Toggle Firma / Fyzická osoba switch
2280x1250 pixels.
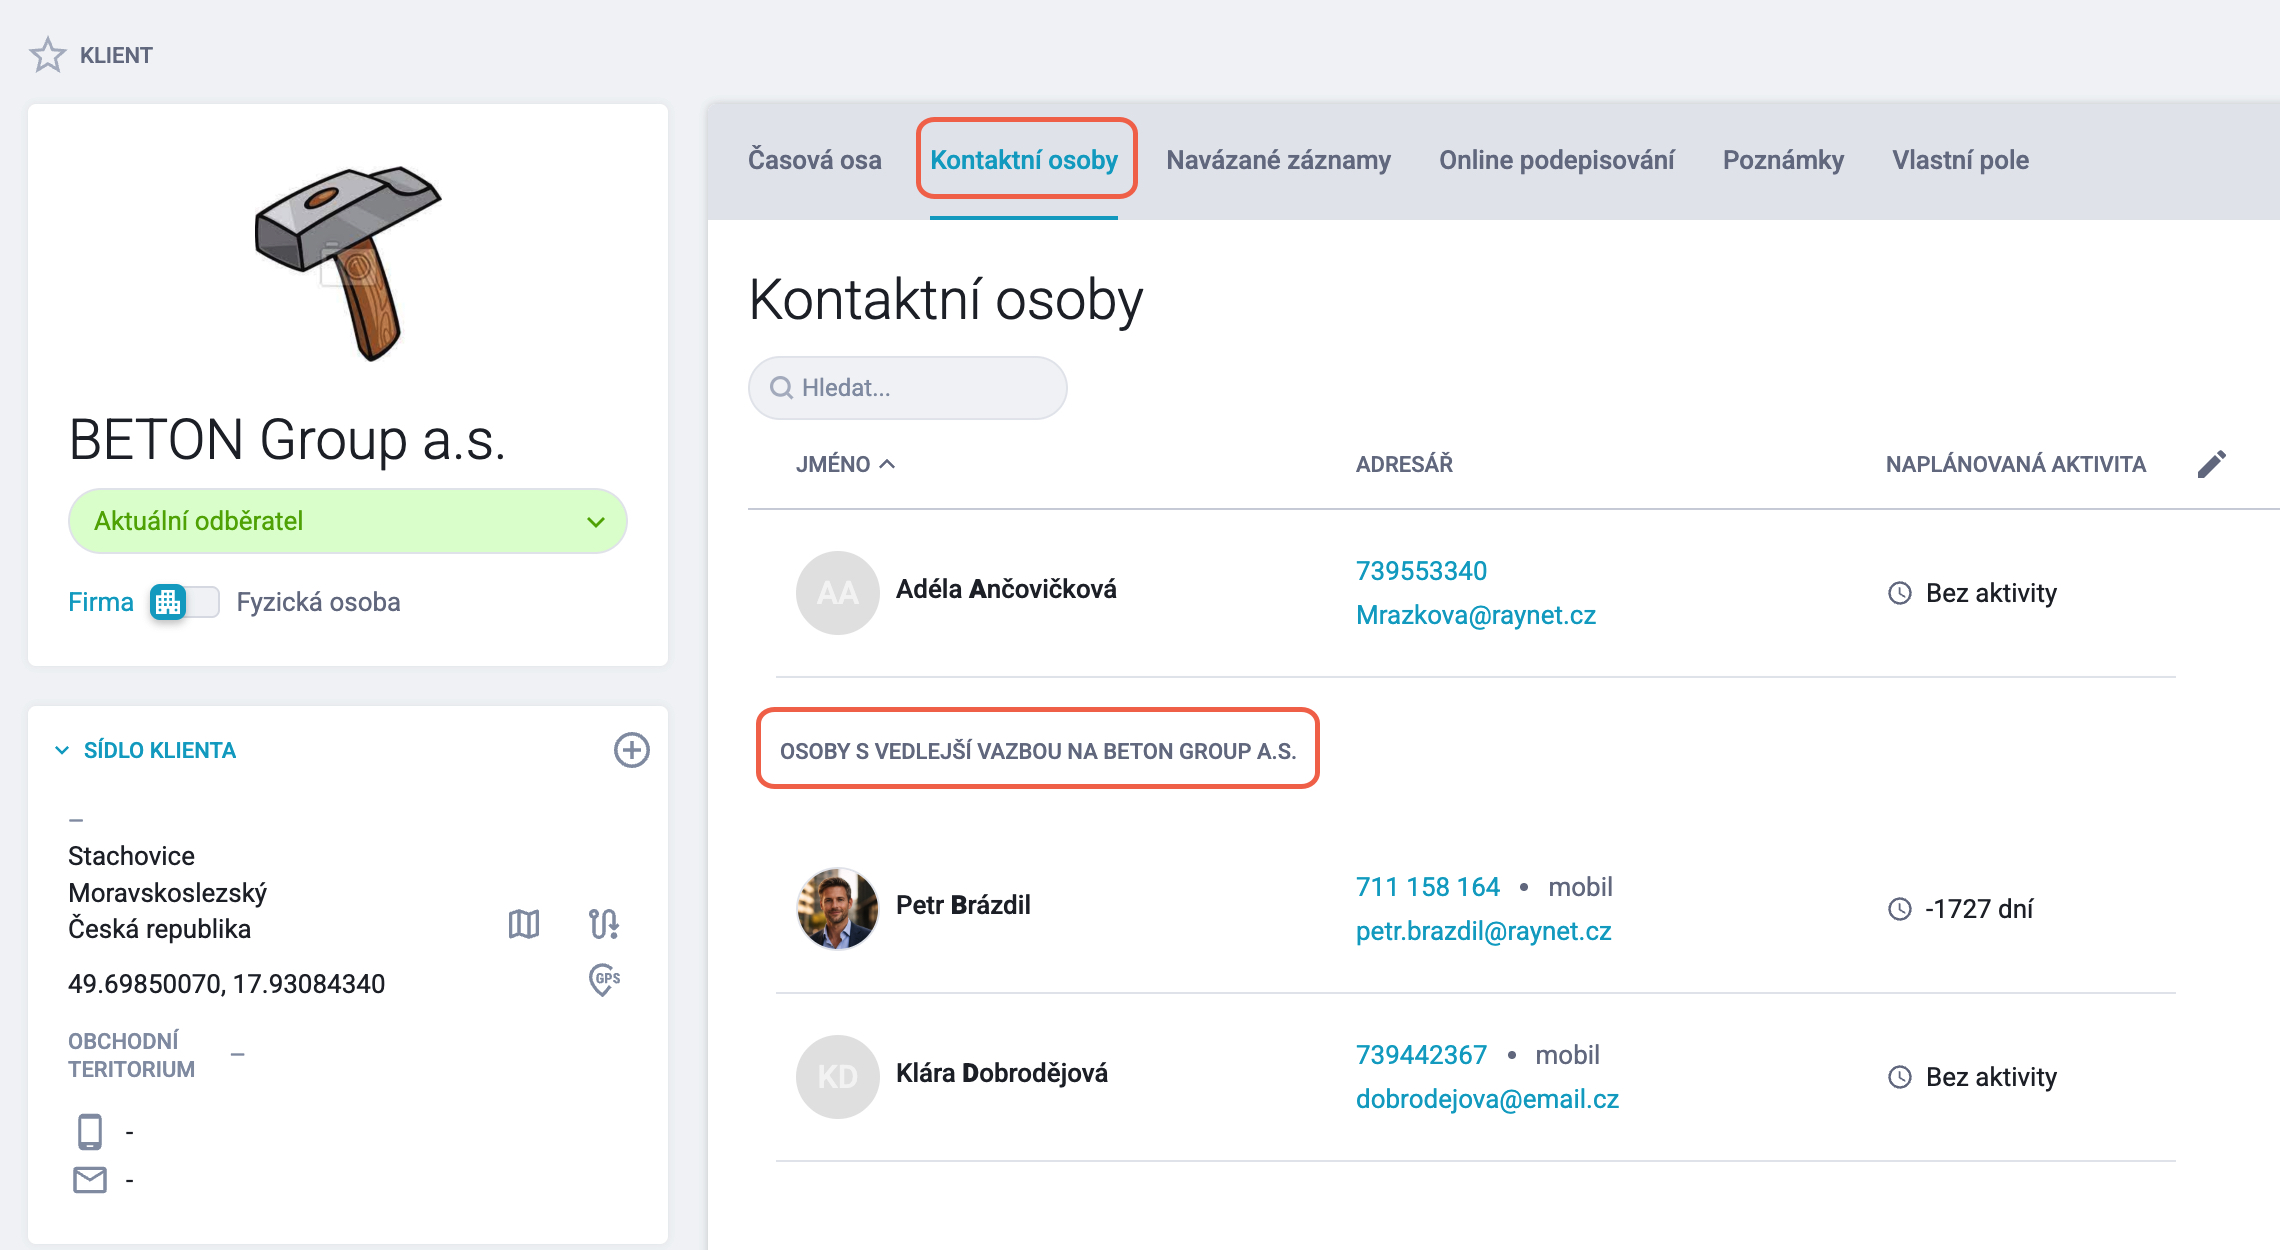185,602
